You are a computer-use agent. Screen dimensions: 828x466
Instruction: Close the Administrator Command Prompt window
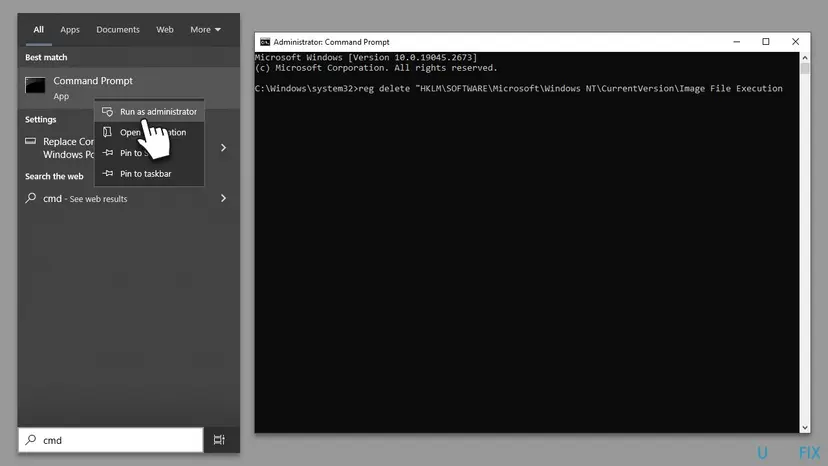(795, 42)
